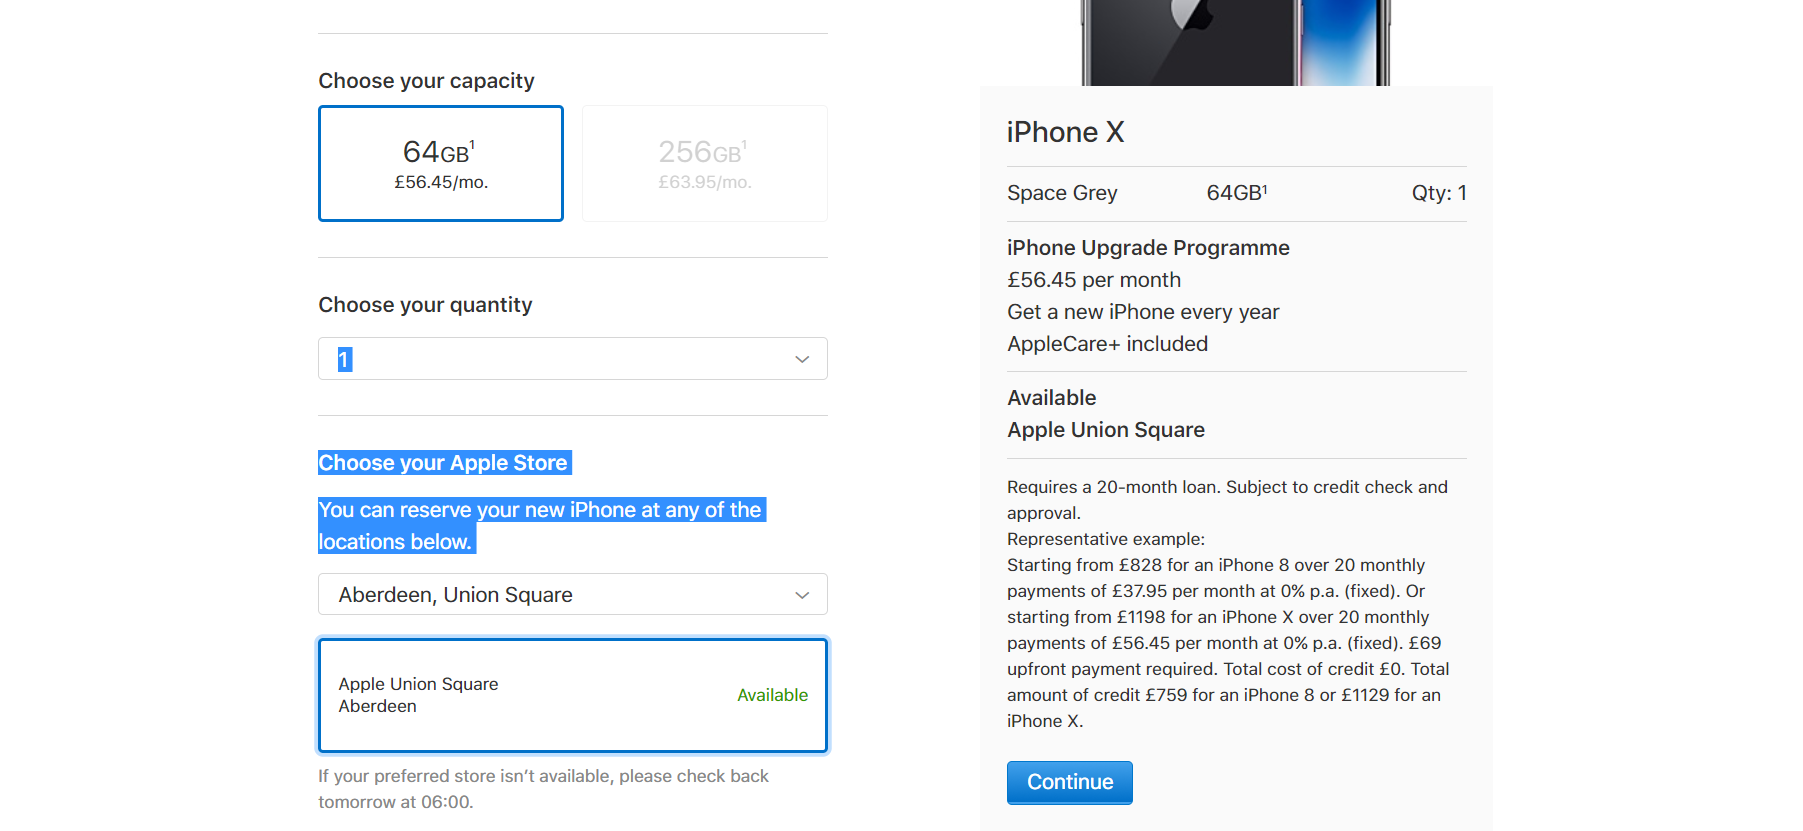
Task: Open the Aberdeen, Union Square store dropdown
Action: pyautogui.click(x=573, y=594)
